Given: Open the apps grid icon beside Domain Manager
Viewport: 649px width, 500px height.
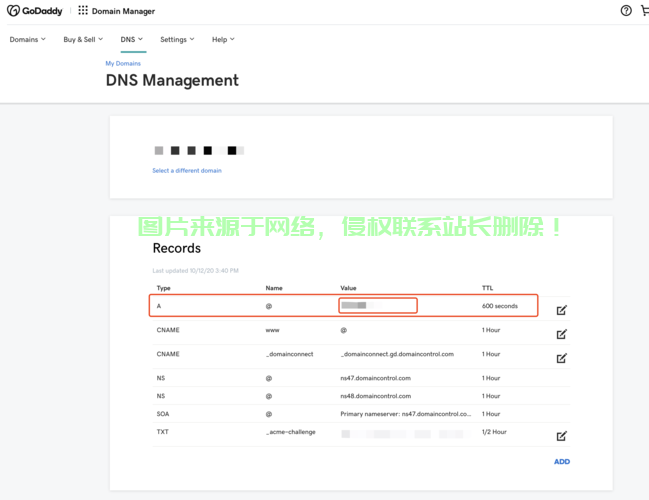Looking at the screenshot, I should [x=83, y=10].
